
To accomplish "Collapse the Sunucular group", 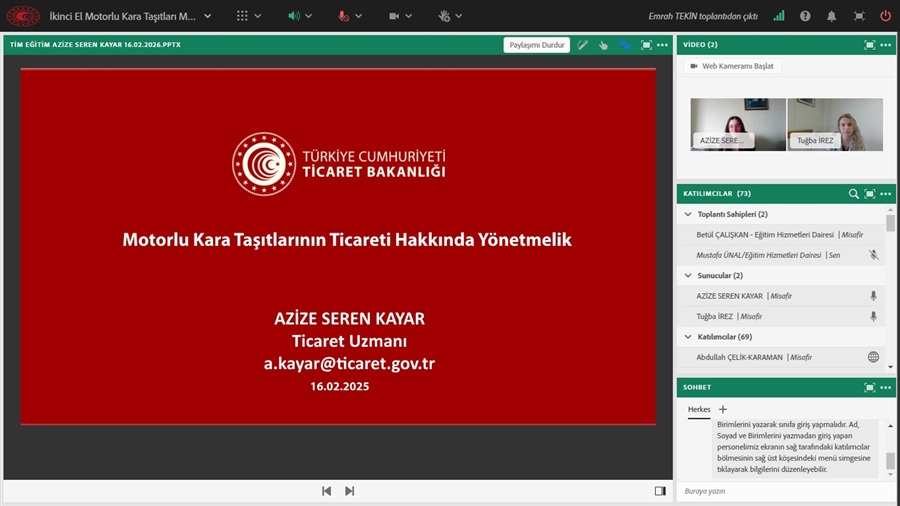I will point(687,275).
